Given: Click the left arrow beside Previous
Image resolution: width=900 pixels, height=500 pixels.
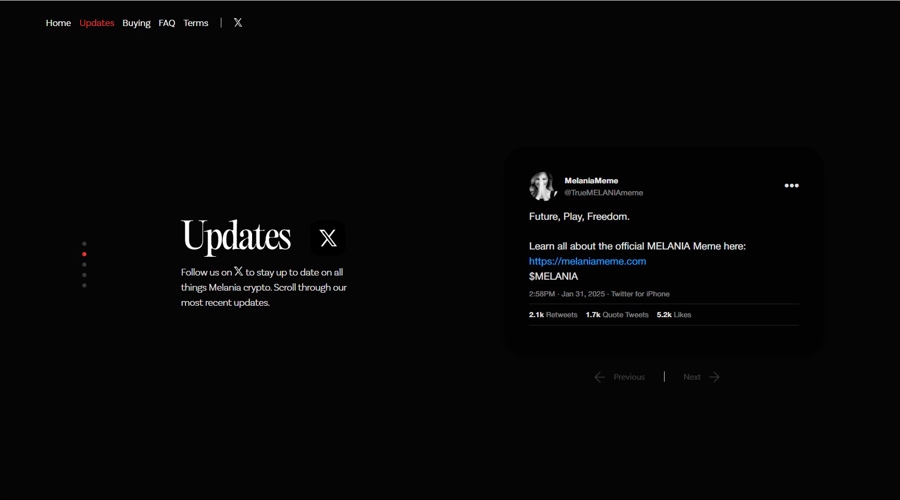Looking at the screenshot, I should point(600,377).
